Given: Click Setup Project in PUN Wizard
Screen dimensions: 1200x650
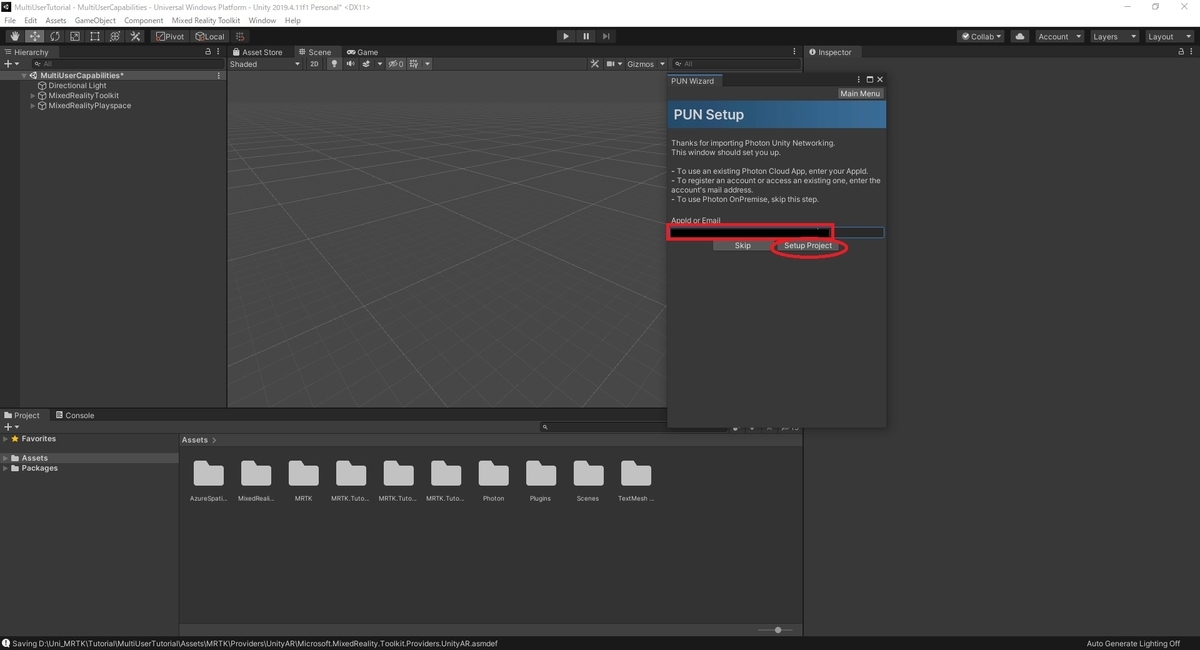Looking at the screenshot, I should (x=808, y=246).
